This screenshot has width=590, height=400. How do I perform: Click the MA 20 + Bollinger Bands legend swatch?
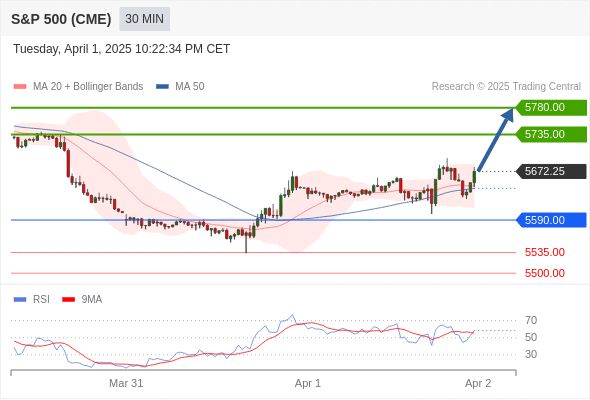pos(20,87)
